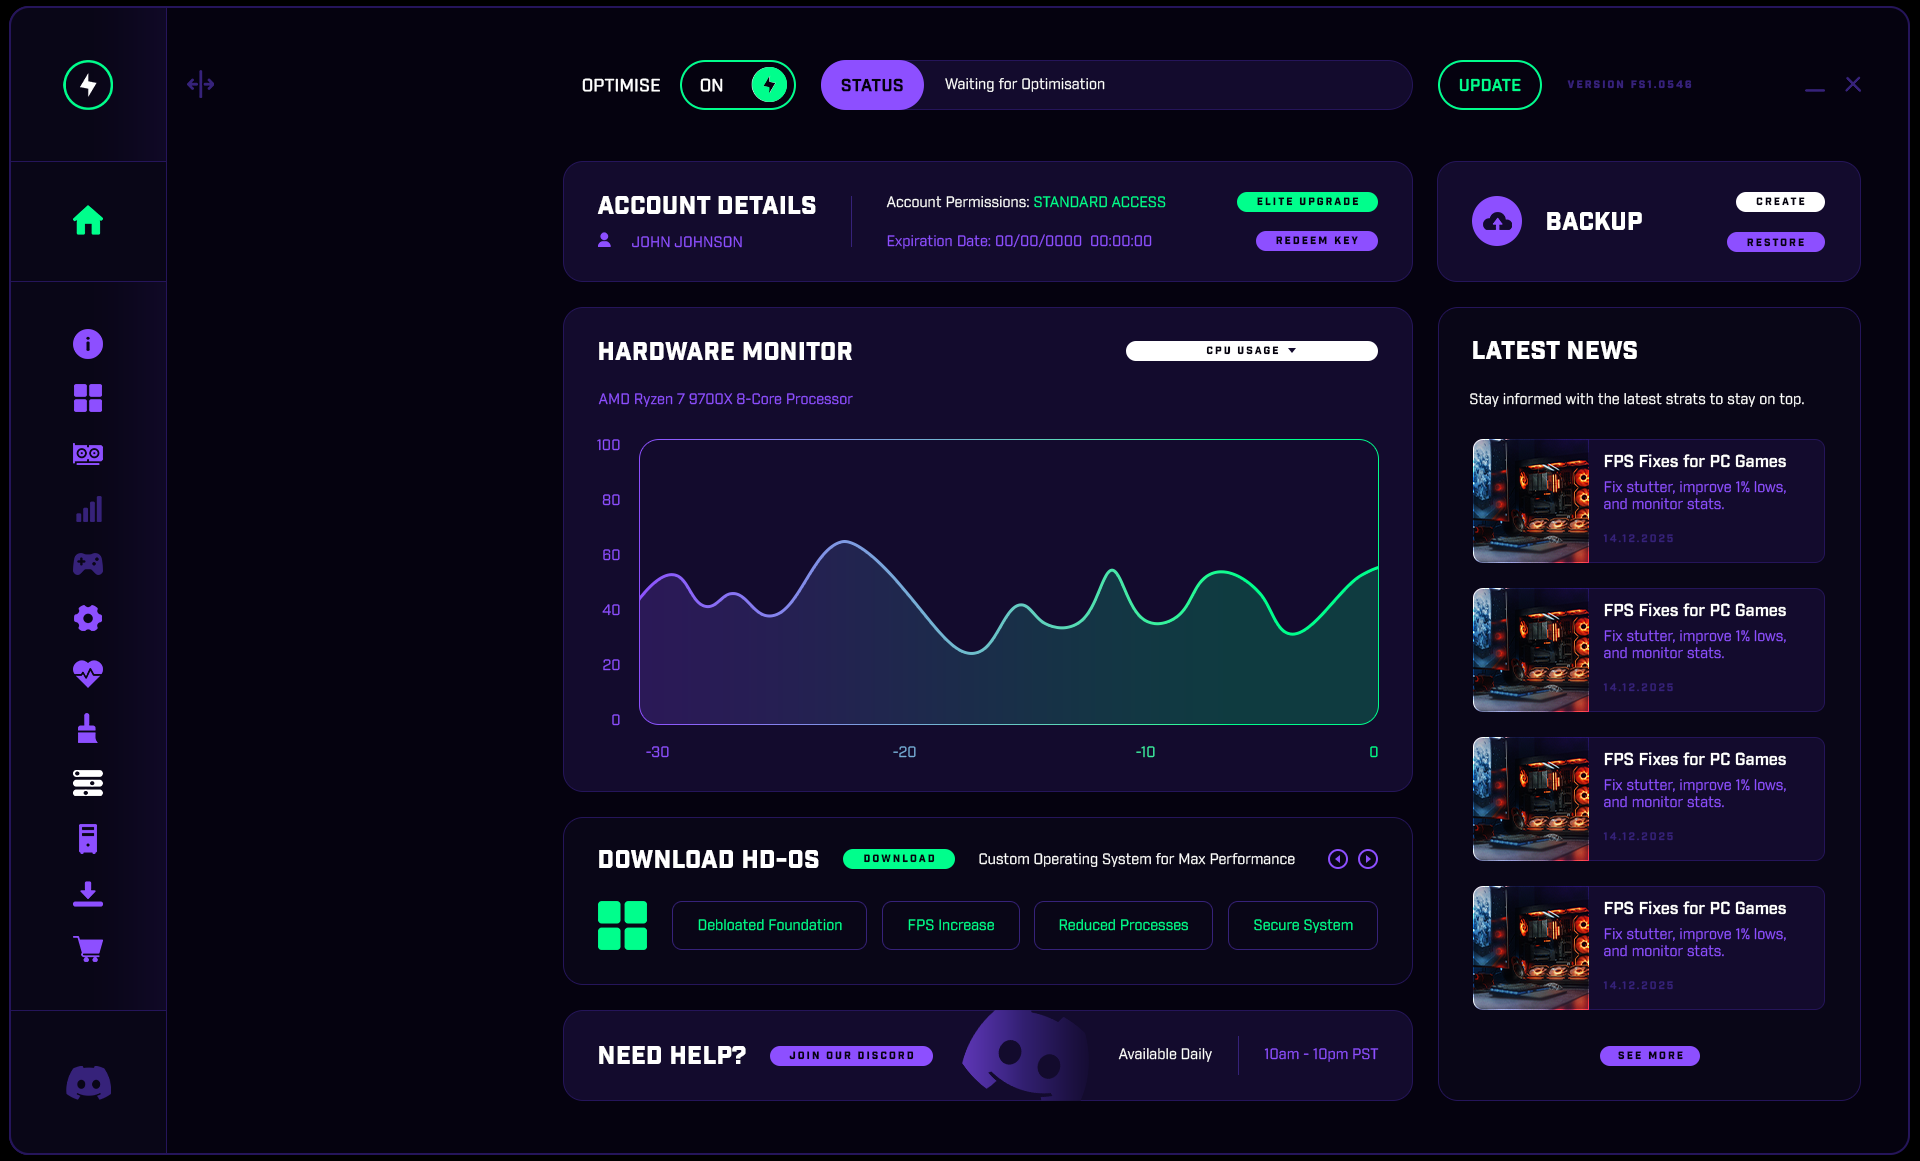
Task: Open the performance stats bar chart
Action: (88, 508)
